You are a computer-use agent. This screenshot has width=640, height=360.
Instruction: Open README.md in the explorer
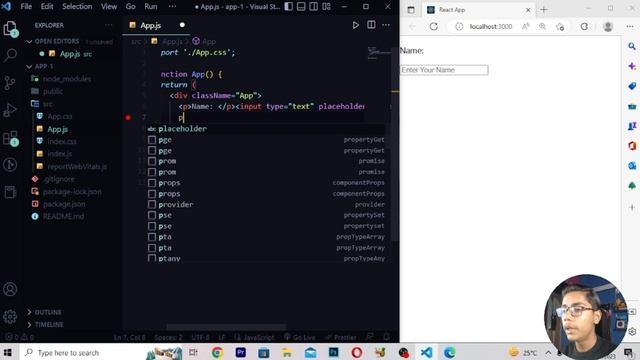click(x=63, y=216)
